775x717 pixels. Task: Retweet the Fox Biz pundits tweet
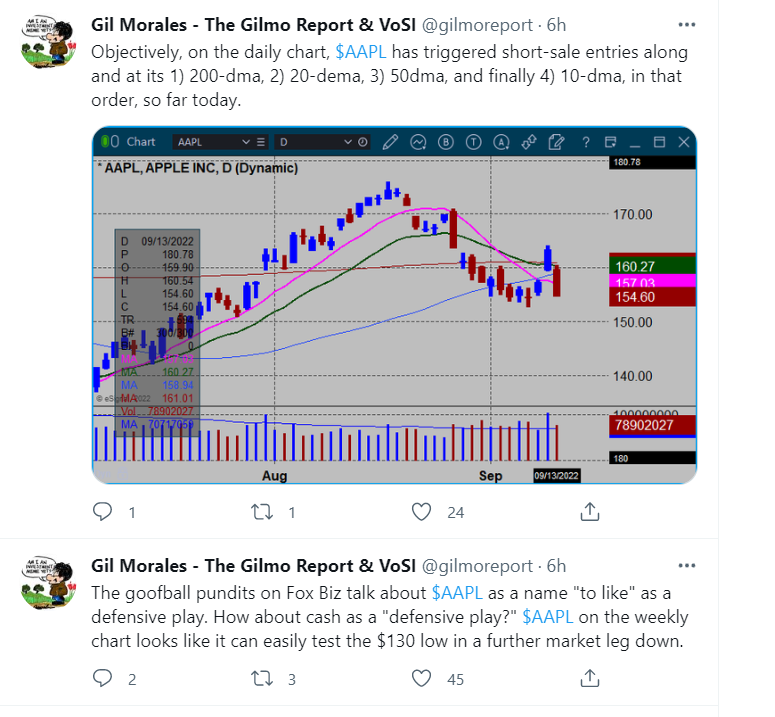tap(262, 679)
